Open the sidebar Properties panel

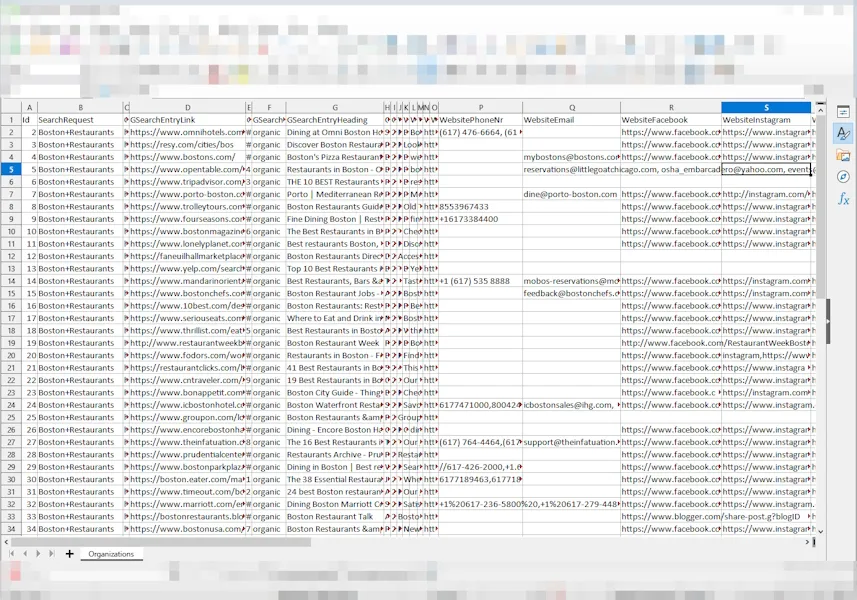coord(843,112)
